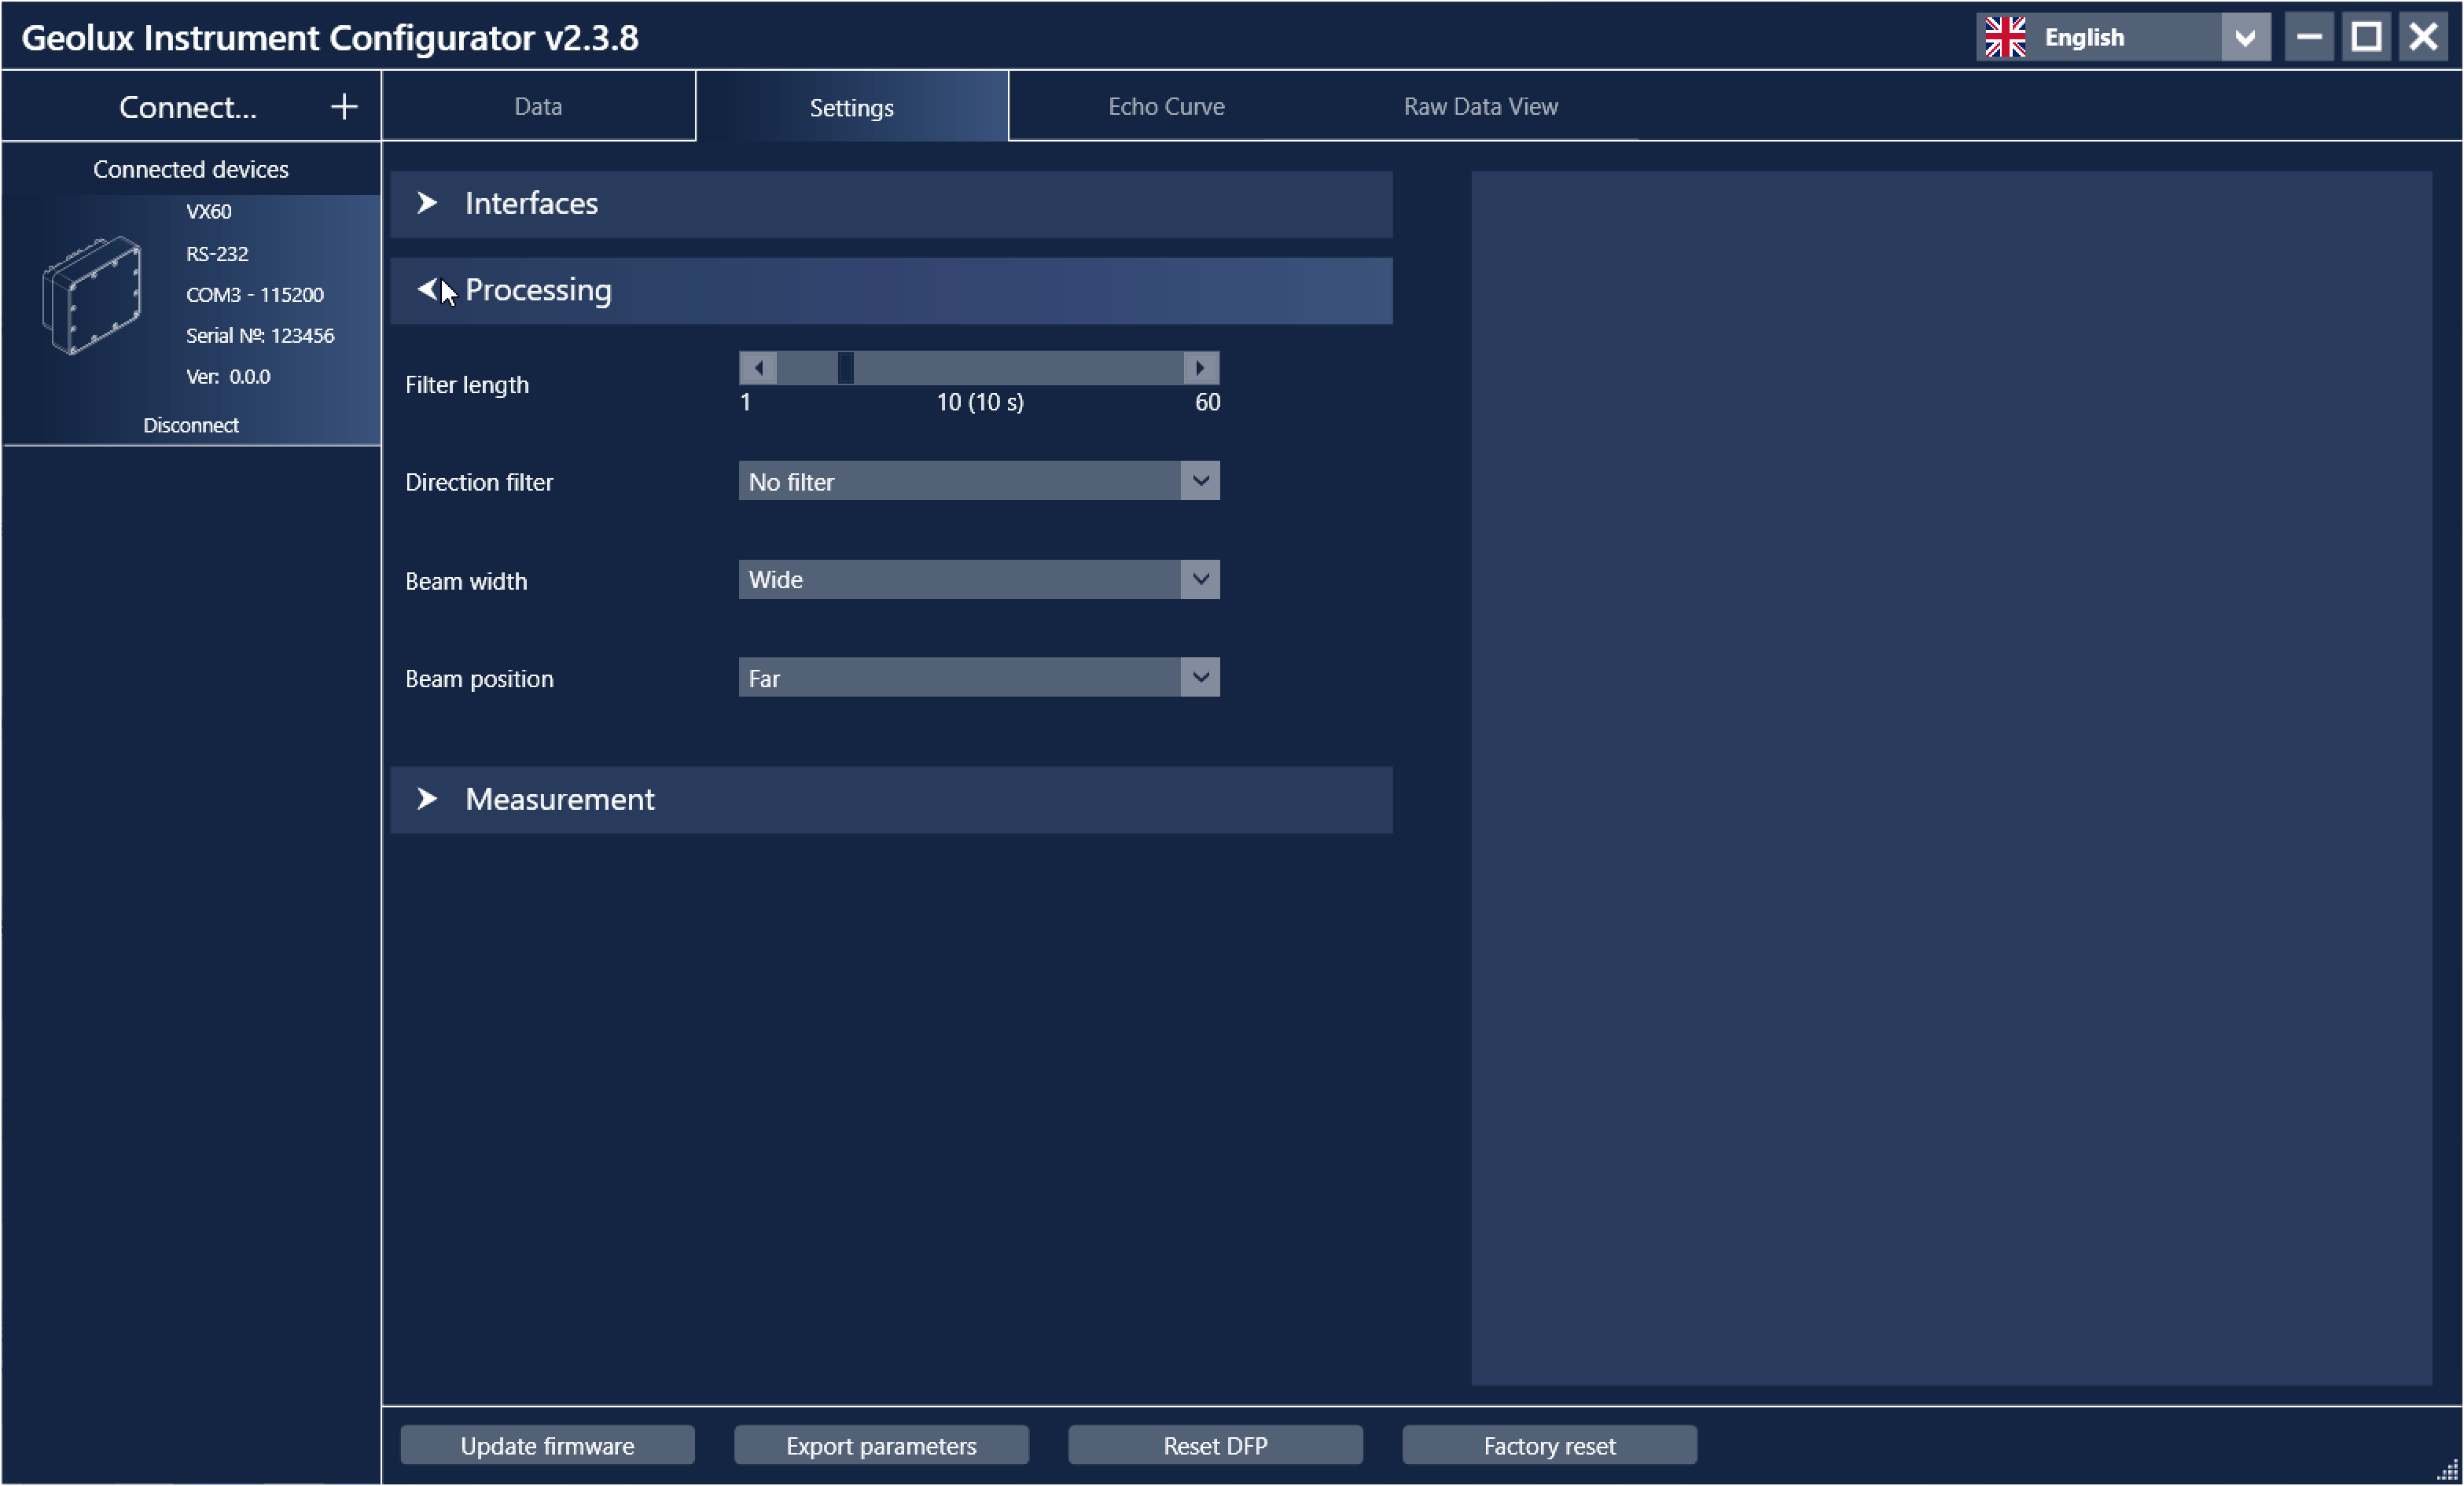Click the Disconnect link for the device
Image resolution: width=2464 pixels, height=1486 pixels.
click(190, 425)
